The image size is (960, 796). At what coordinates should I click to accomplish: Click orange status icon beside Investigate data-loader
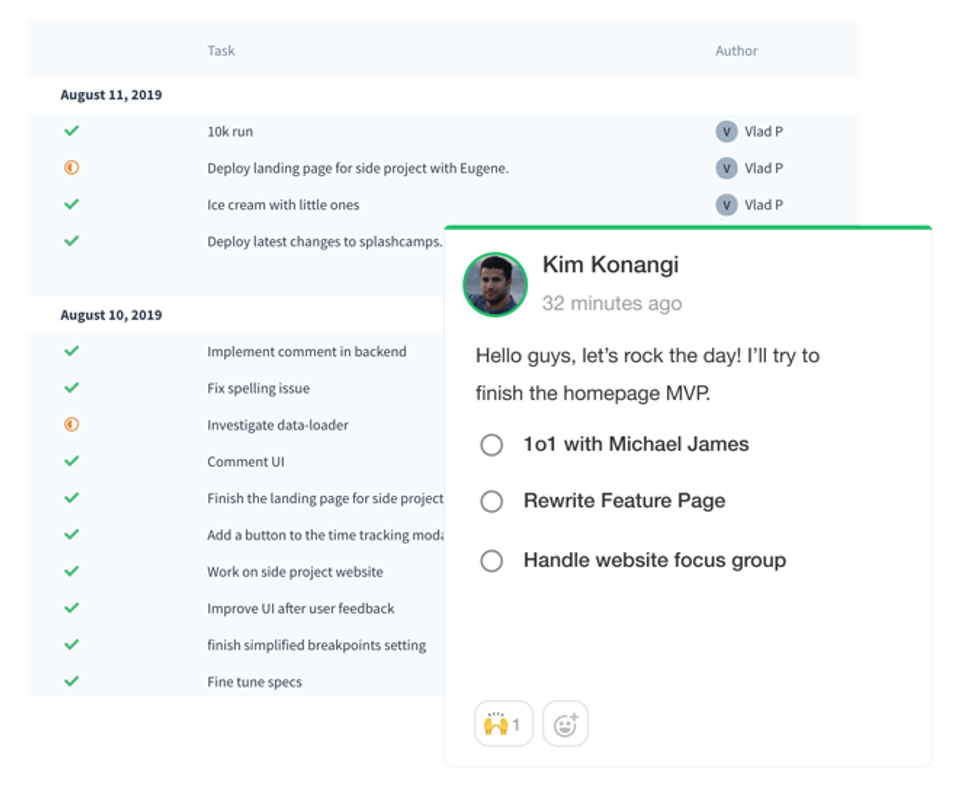pos(71,425)
